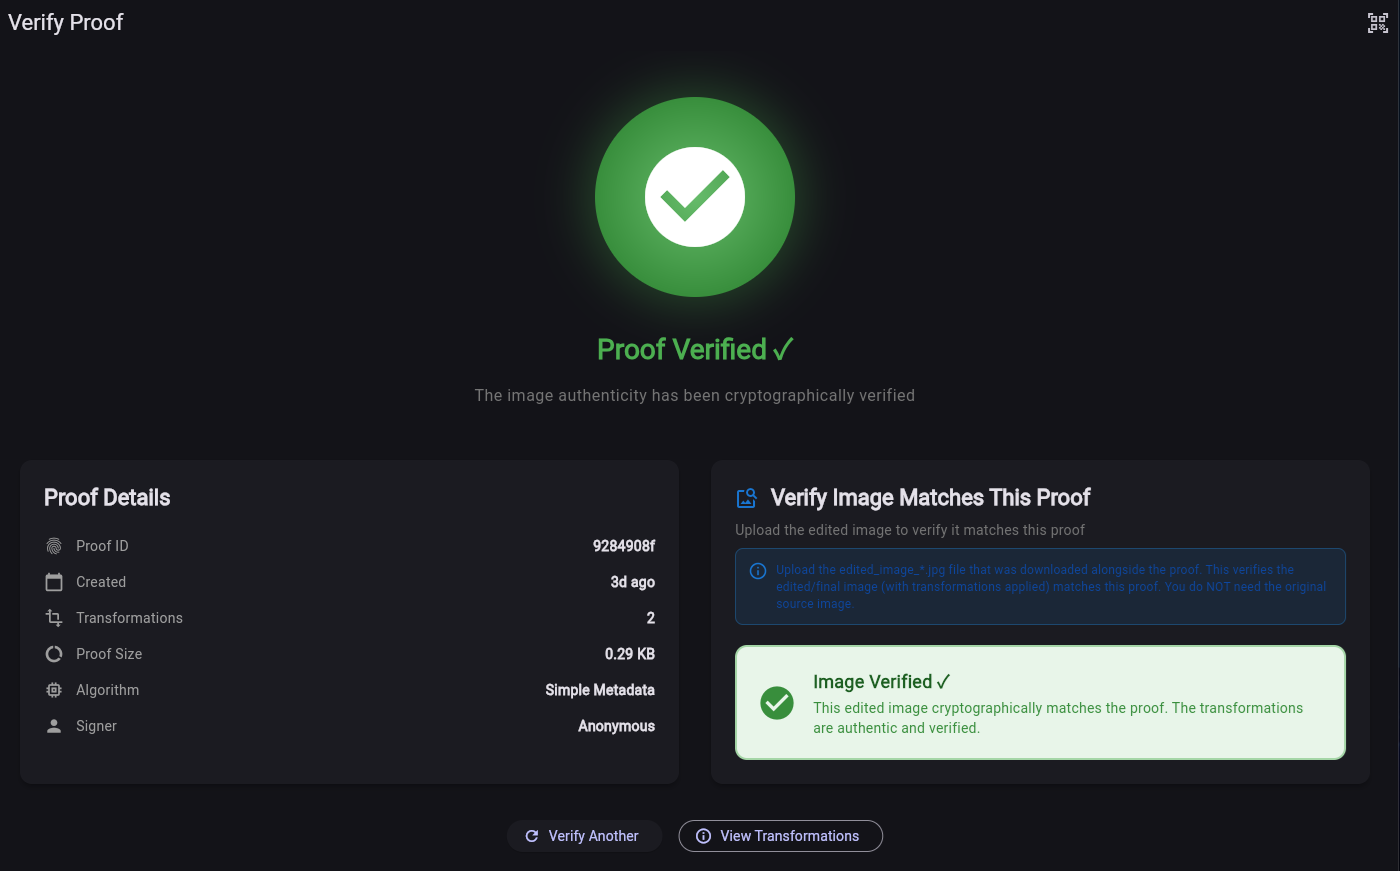Screen dimensions: 1400x871
Task: Click the Image Verified confirmation panel
Action: [1040, 703]
